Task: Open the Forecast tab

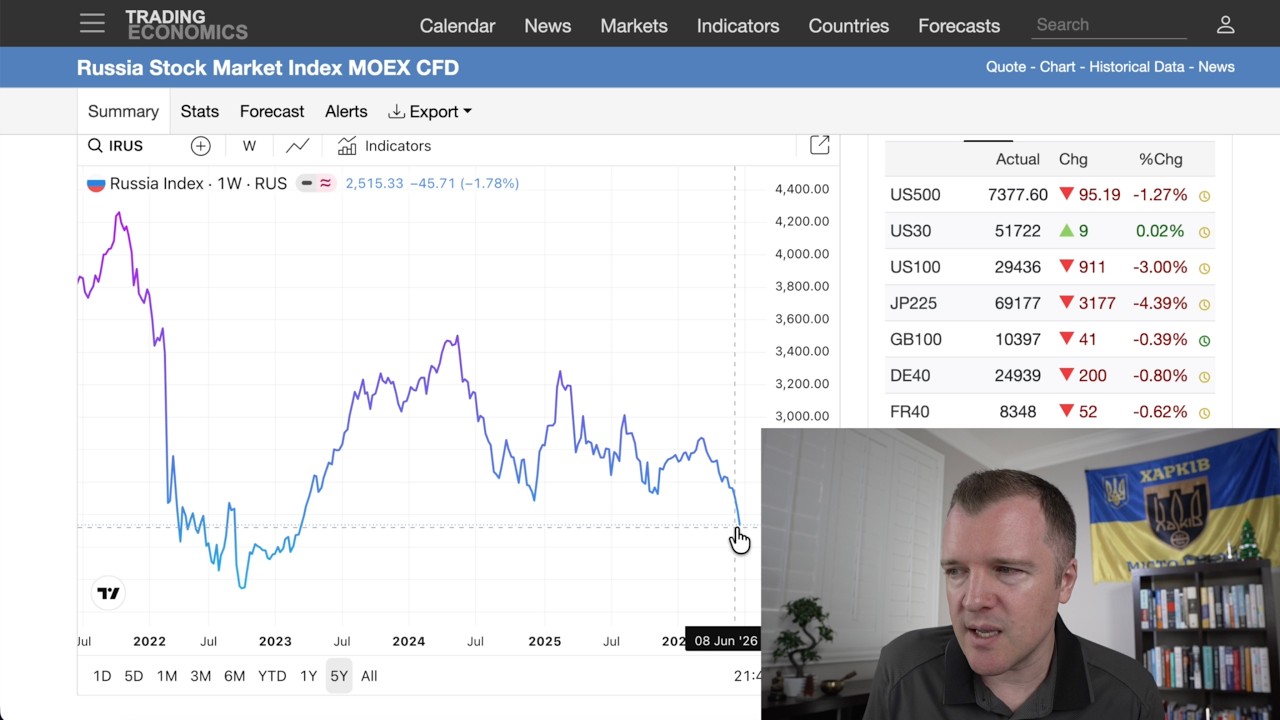Action: pyautogui.click(x=272, y=111)
